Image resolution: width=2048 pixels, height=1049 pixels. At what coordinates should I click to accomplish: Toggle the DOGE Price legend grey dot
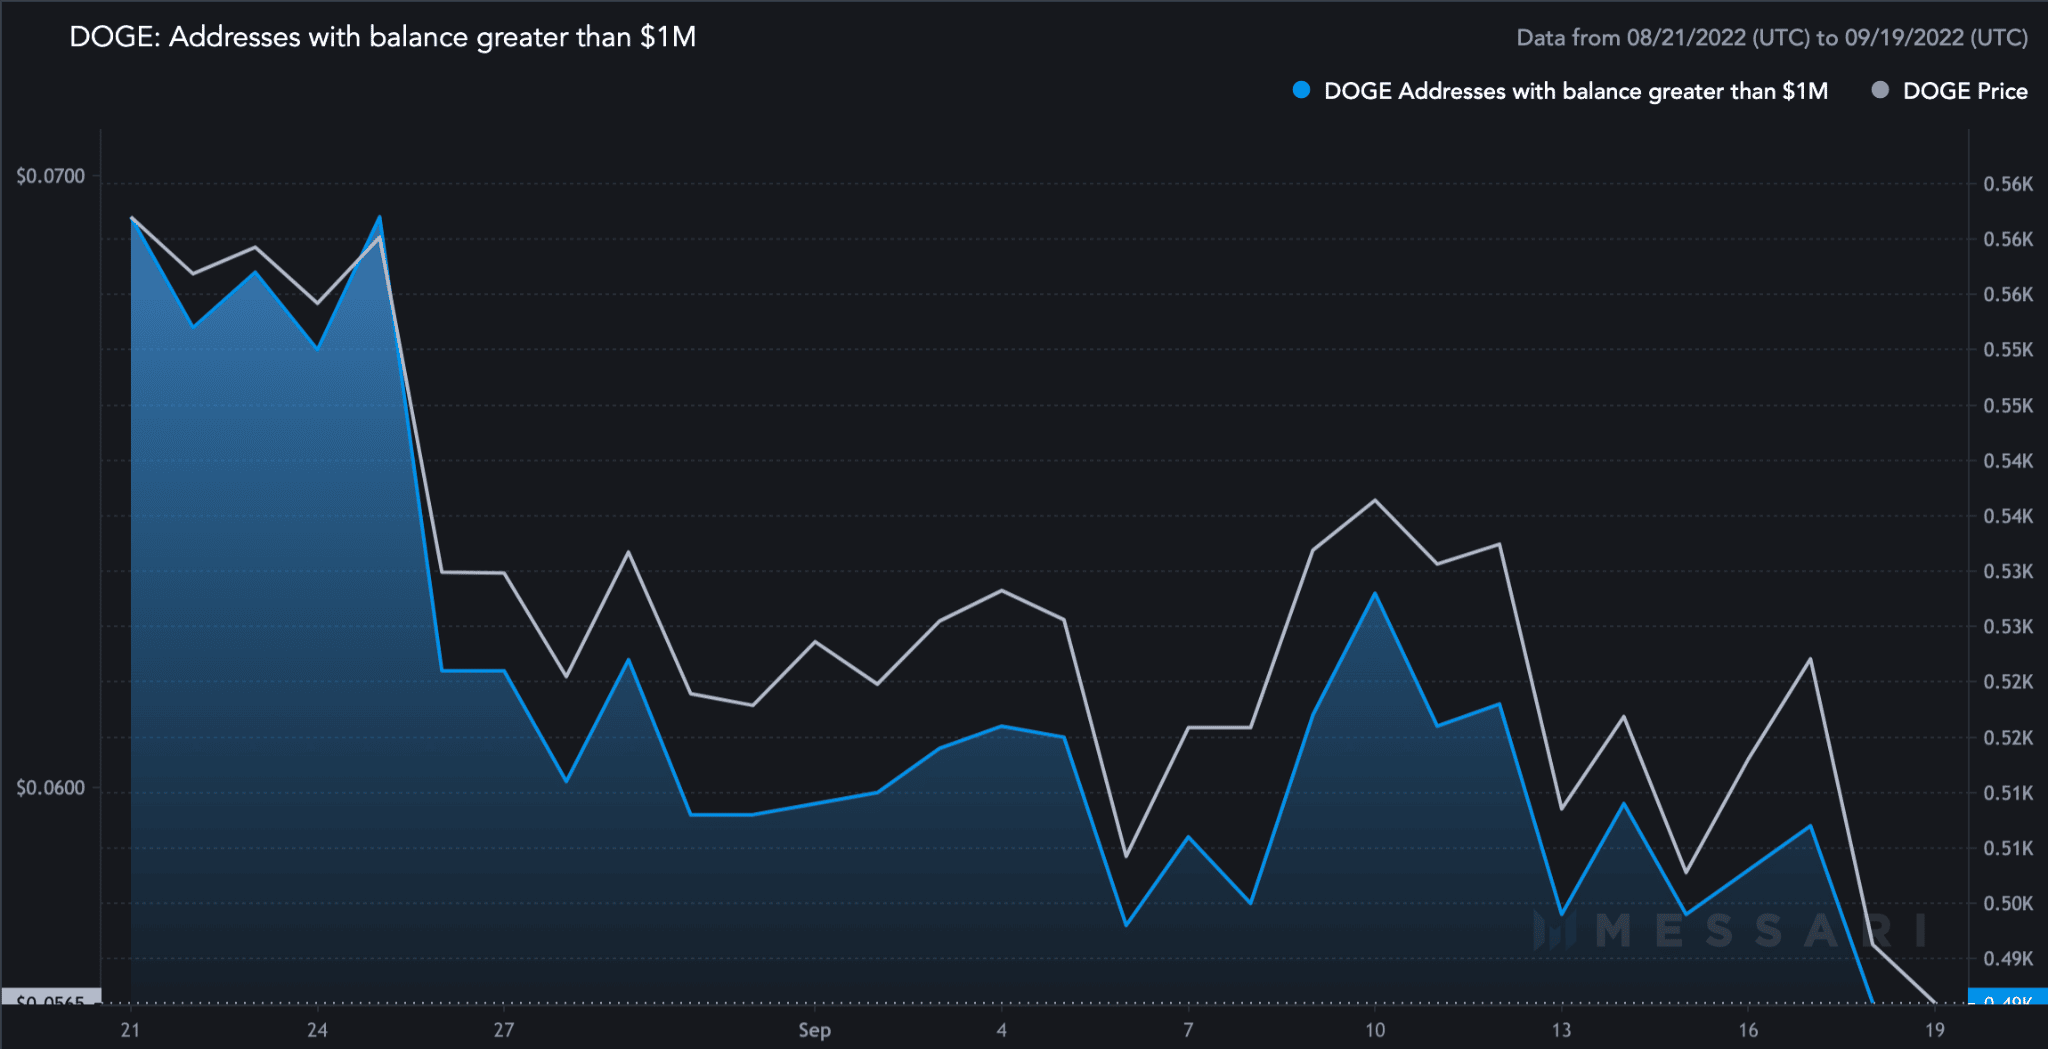pyautogui.click(x=1880, y=90)
